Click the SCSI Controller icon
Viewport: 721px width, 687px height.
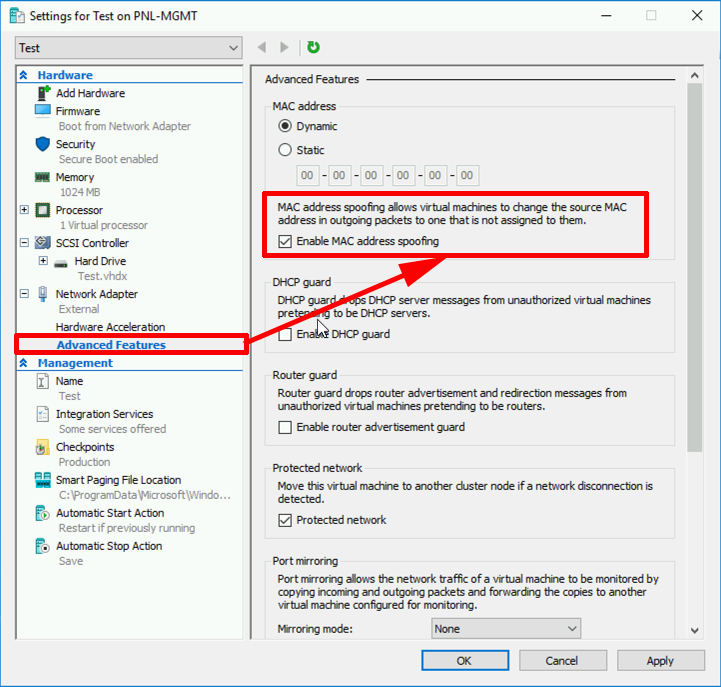point(43,242)
